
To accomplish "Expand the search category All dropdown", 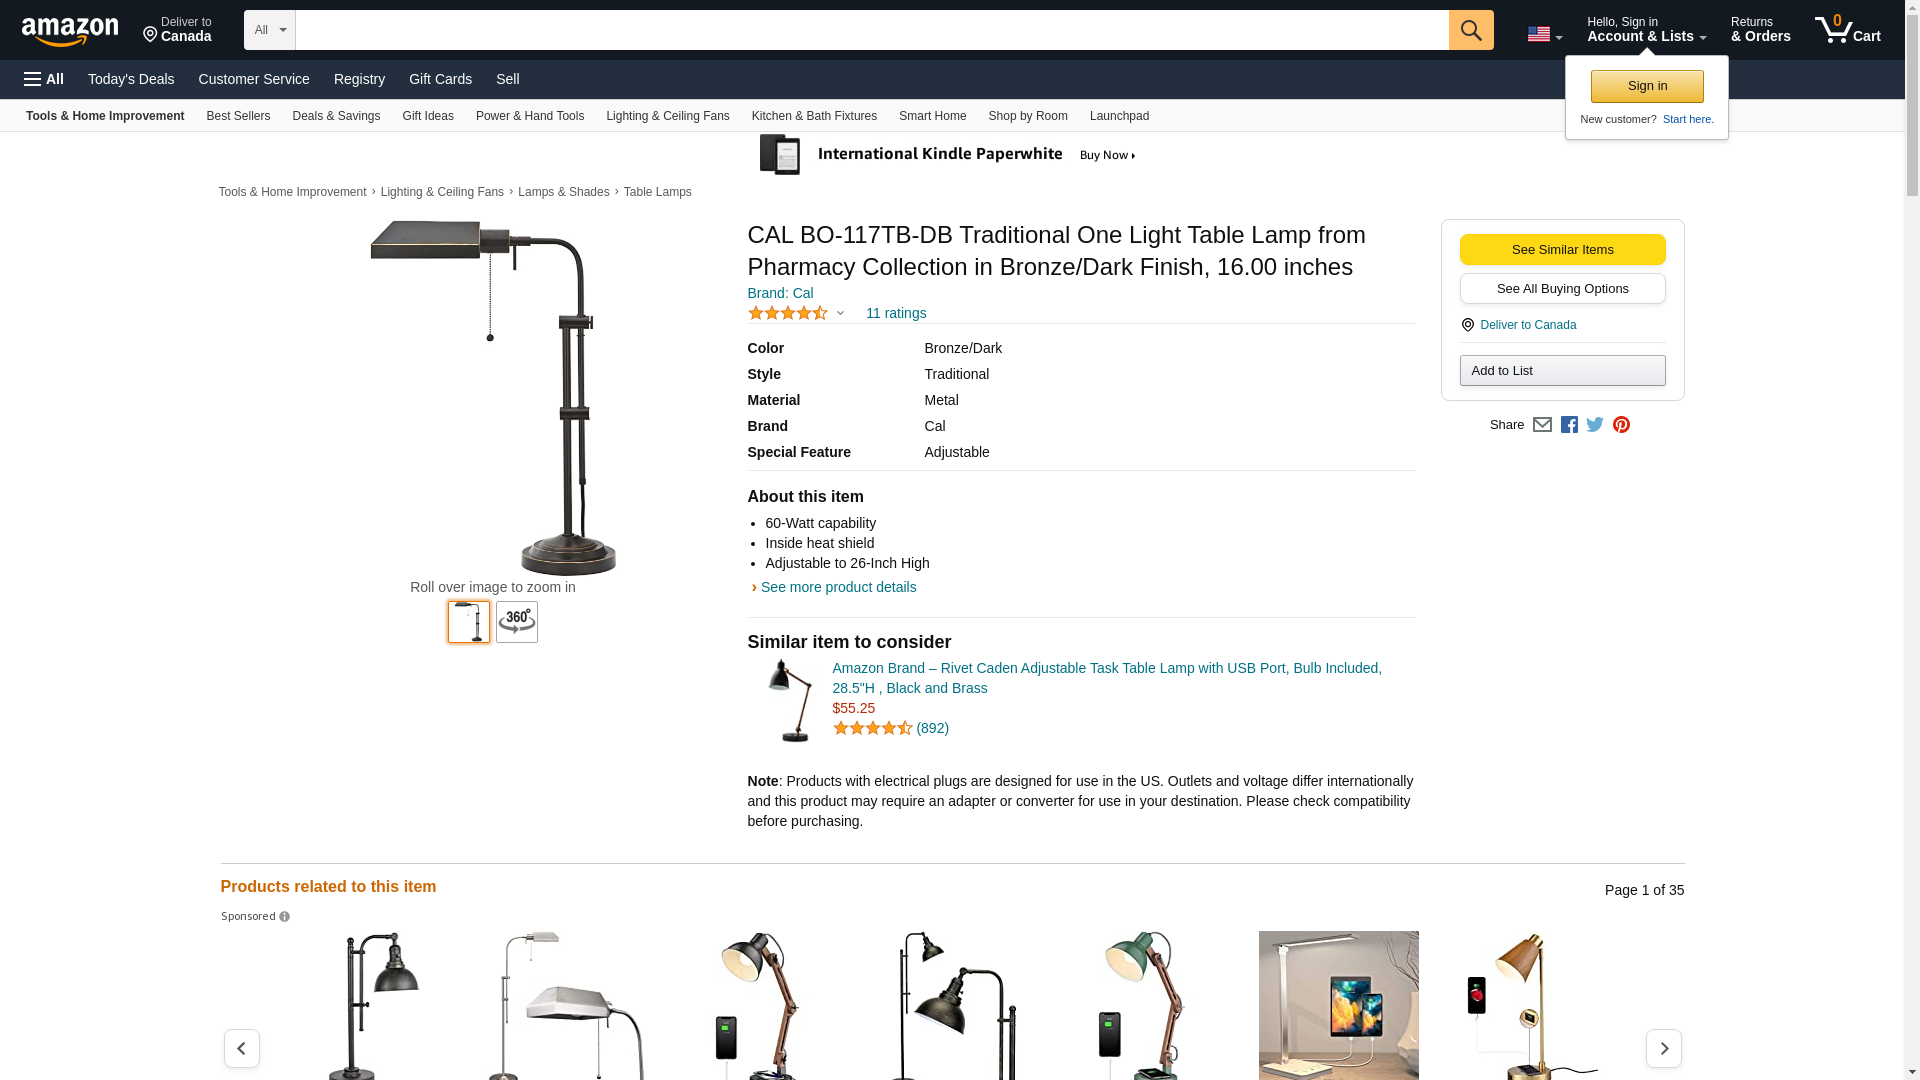I will 269,30.
